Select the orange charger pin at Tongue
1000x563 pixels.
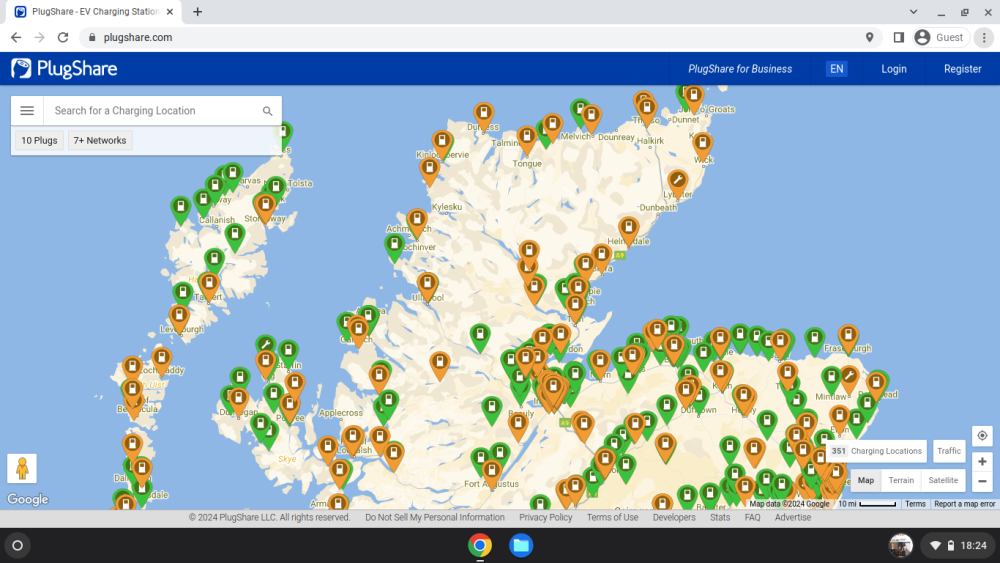(526, 138)
